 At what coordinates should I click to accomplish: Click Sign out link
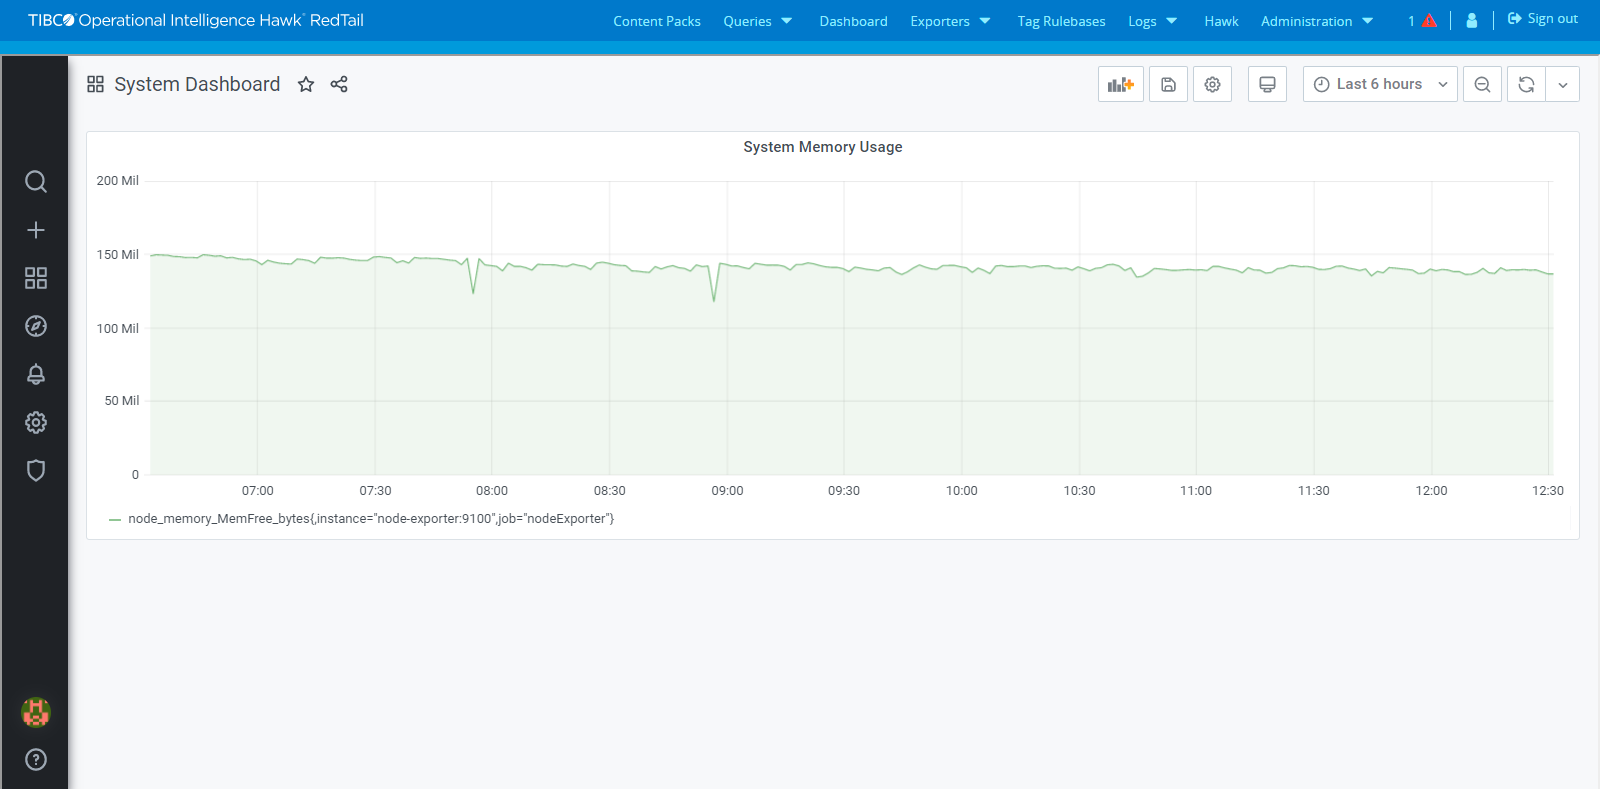(1542, 19)
